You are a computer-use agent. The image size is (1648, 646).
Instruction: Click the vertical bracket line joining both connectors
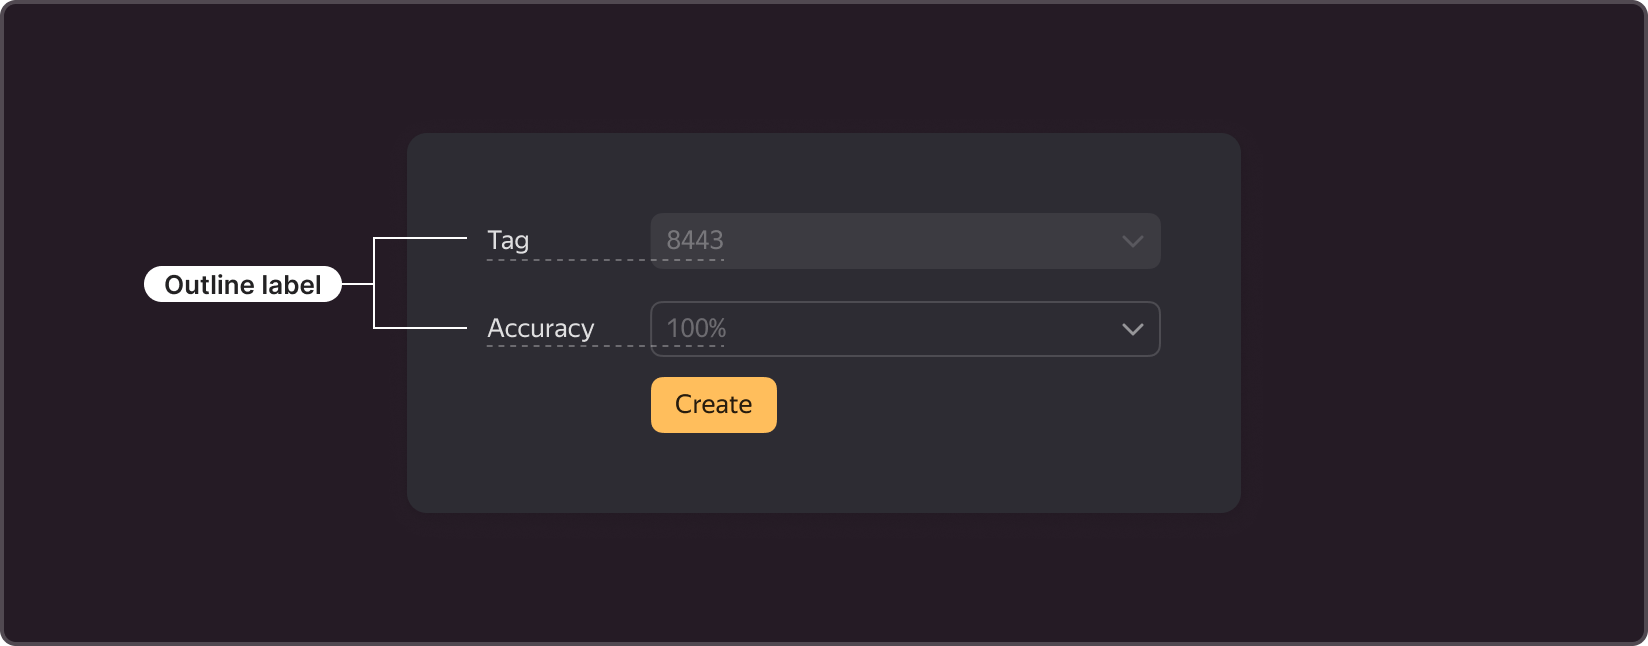pyautogui.click(x=374, y=283)
